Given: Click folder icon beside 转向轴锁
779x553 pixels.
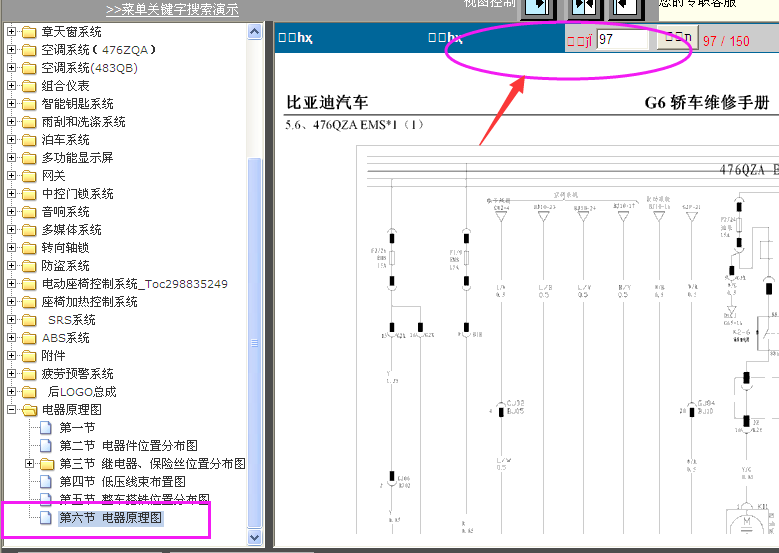Looking at the screenshot, I should [29, 248].
